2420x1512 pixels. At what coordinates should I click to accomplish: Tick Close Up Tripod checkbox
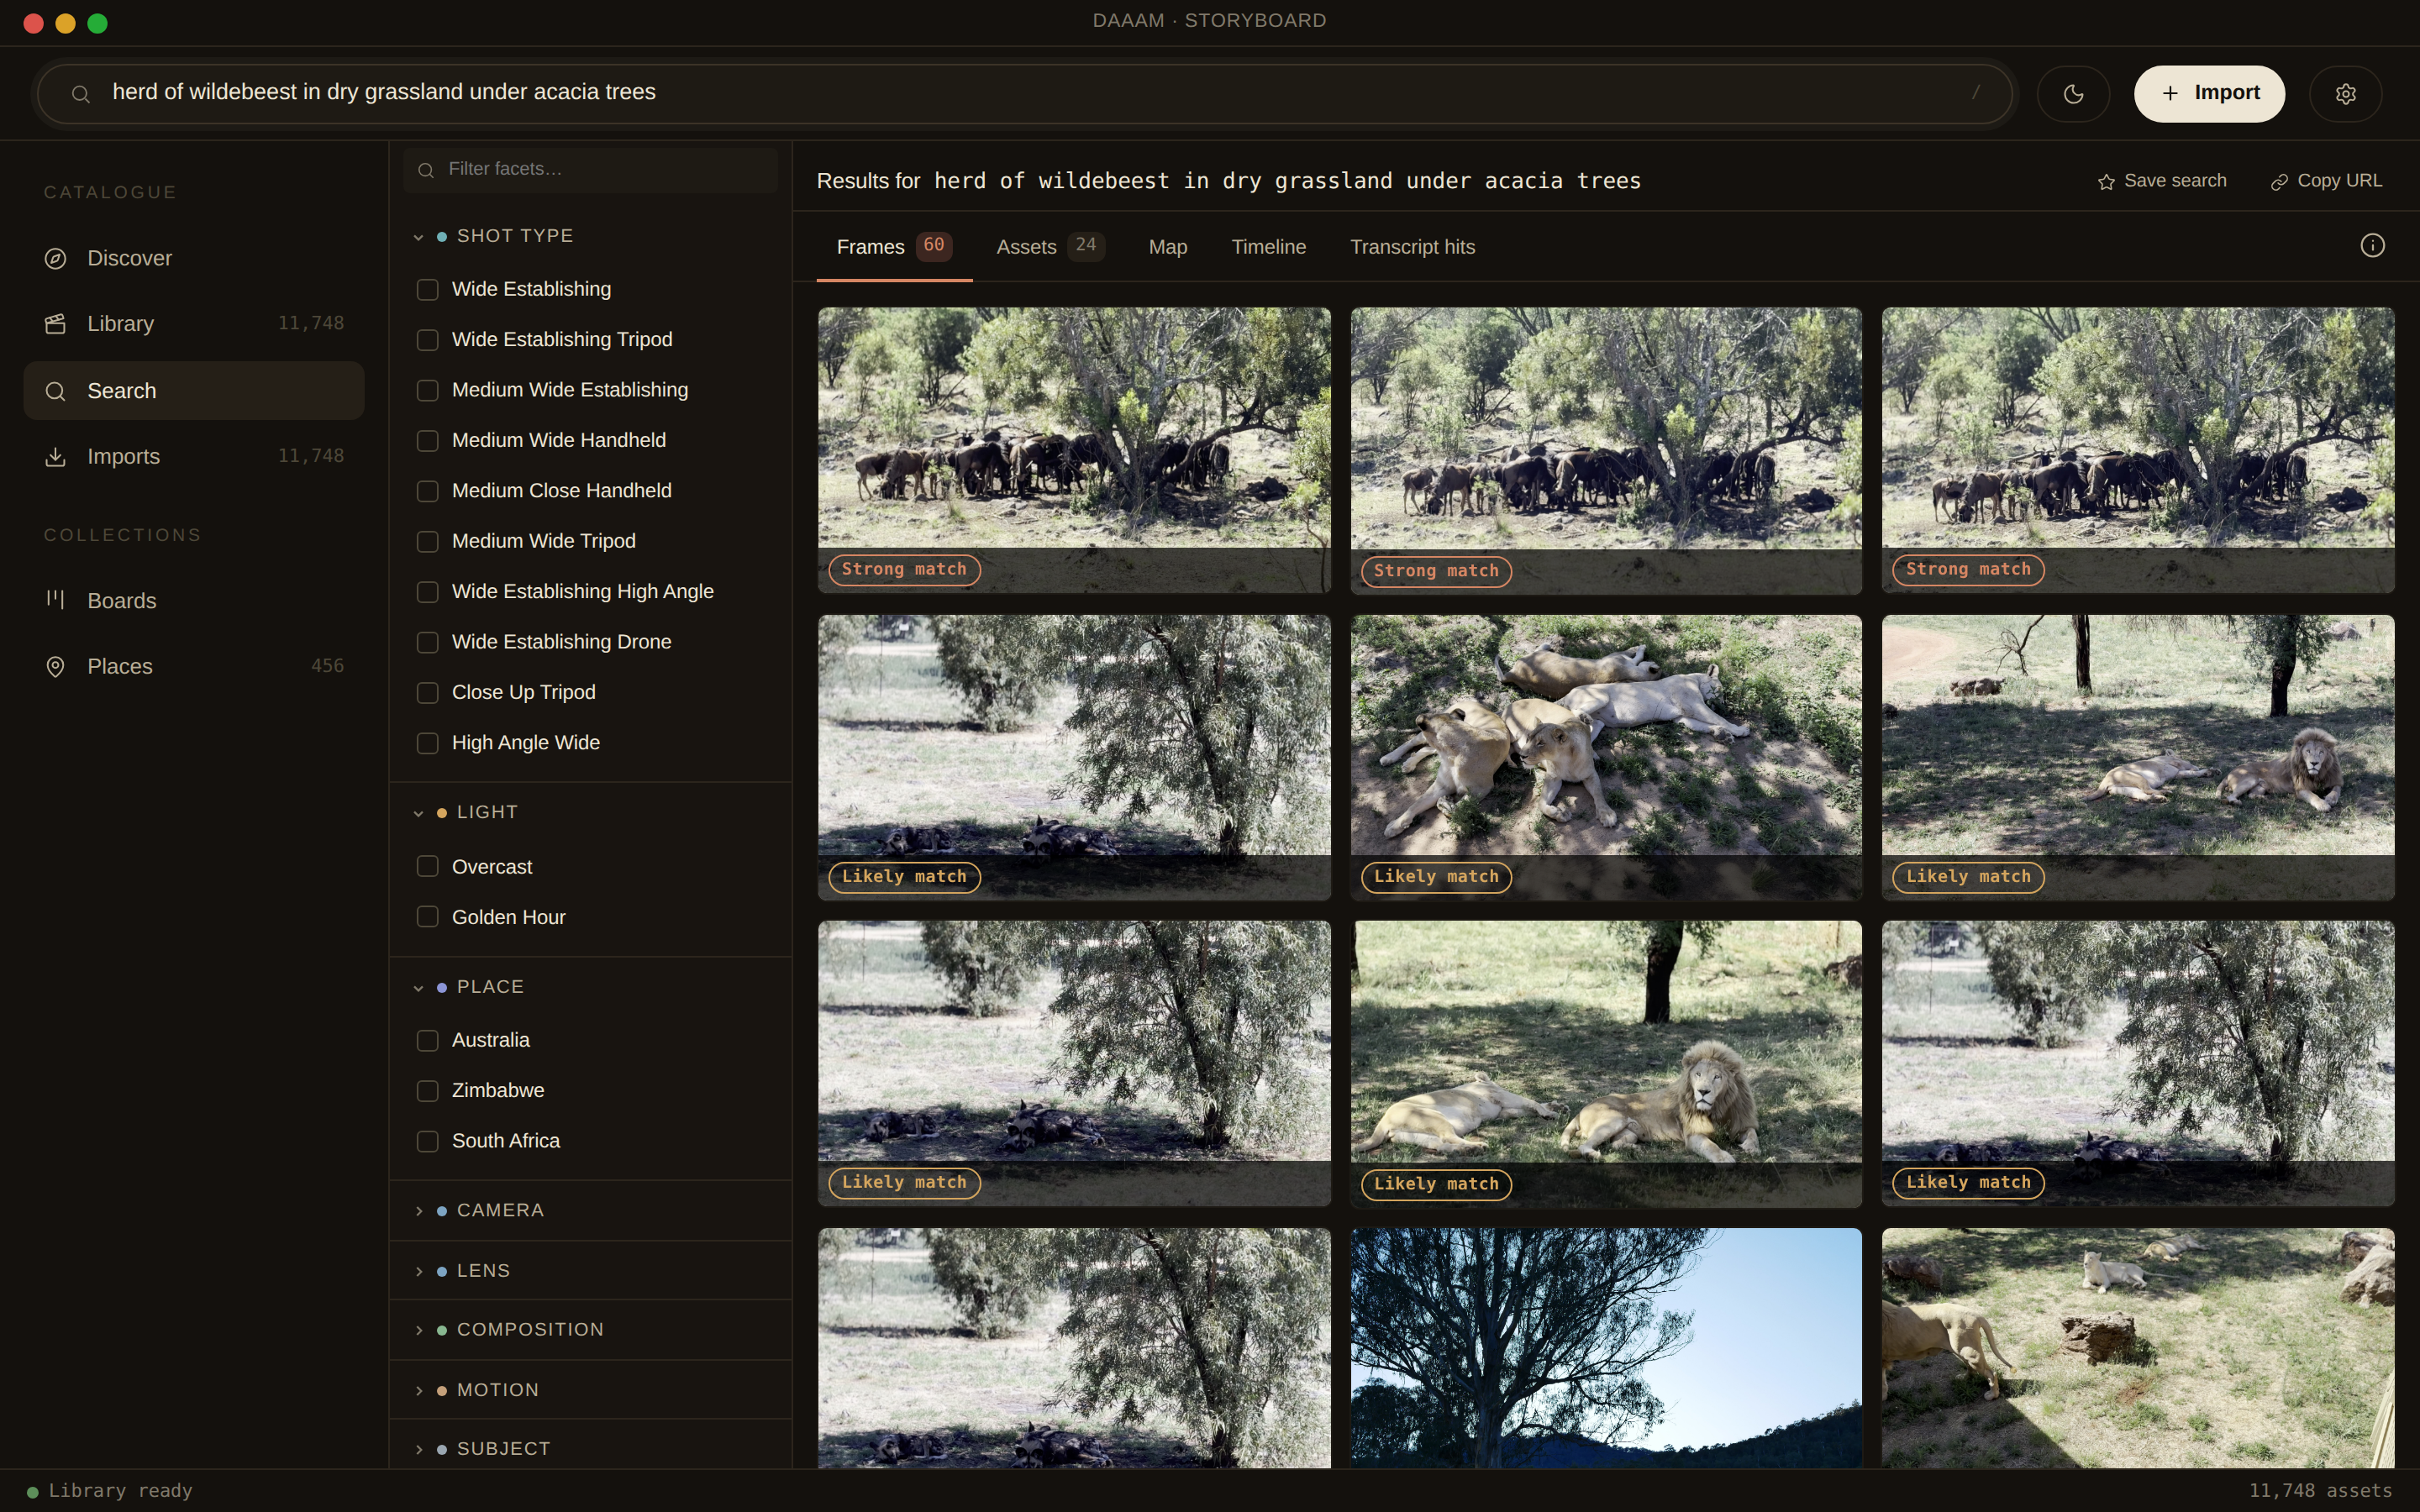click(x=427, y=693)
